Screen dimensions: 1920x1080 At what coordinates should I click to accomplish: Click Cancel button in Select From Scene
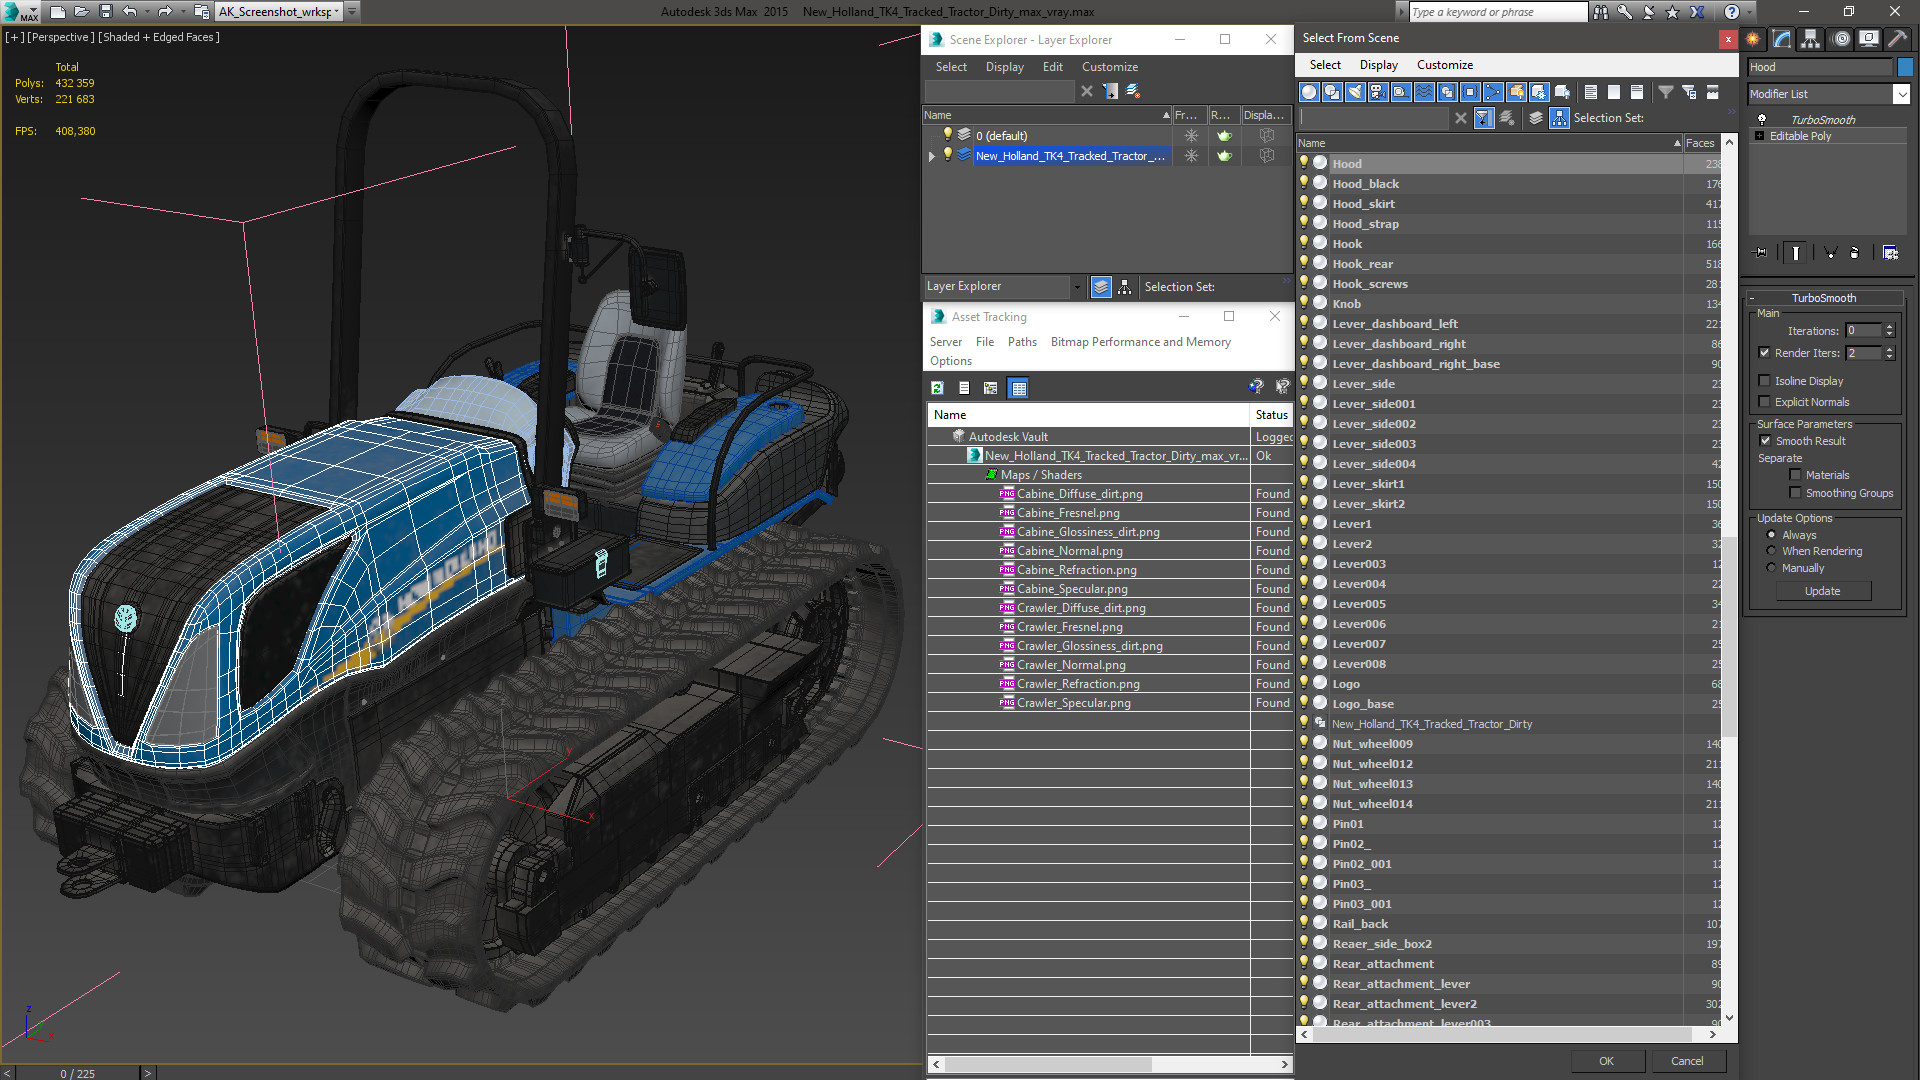(x=1687, y=1061)
